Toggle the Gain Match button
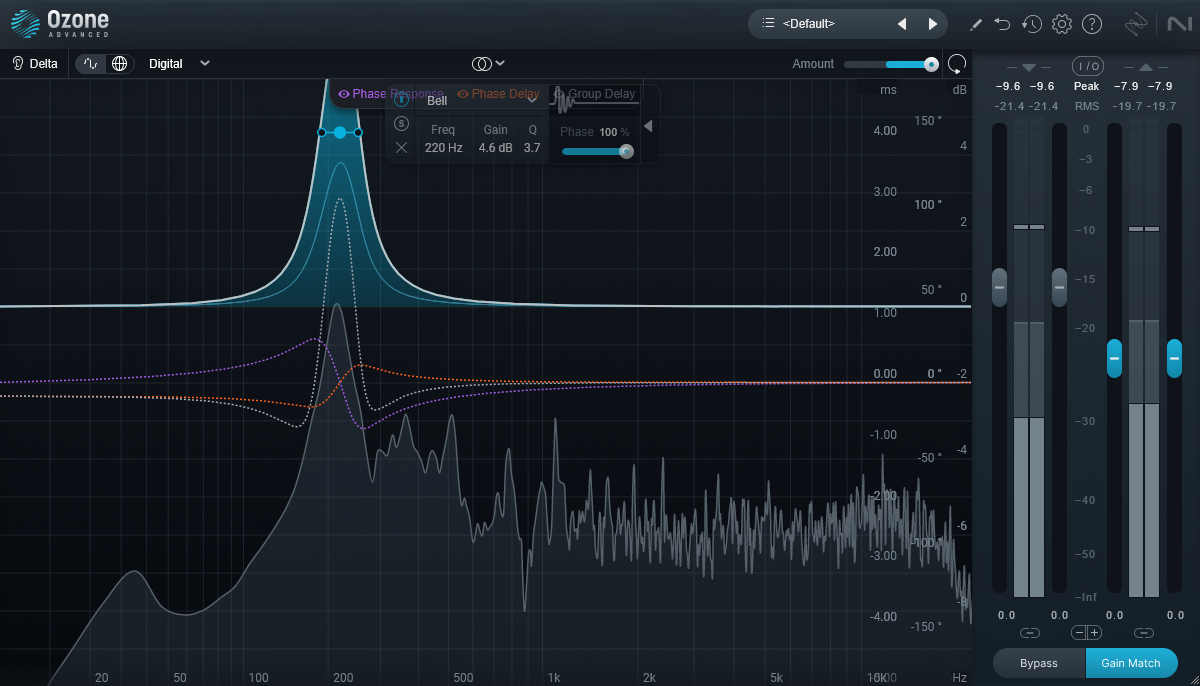 (1131, 663)
